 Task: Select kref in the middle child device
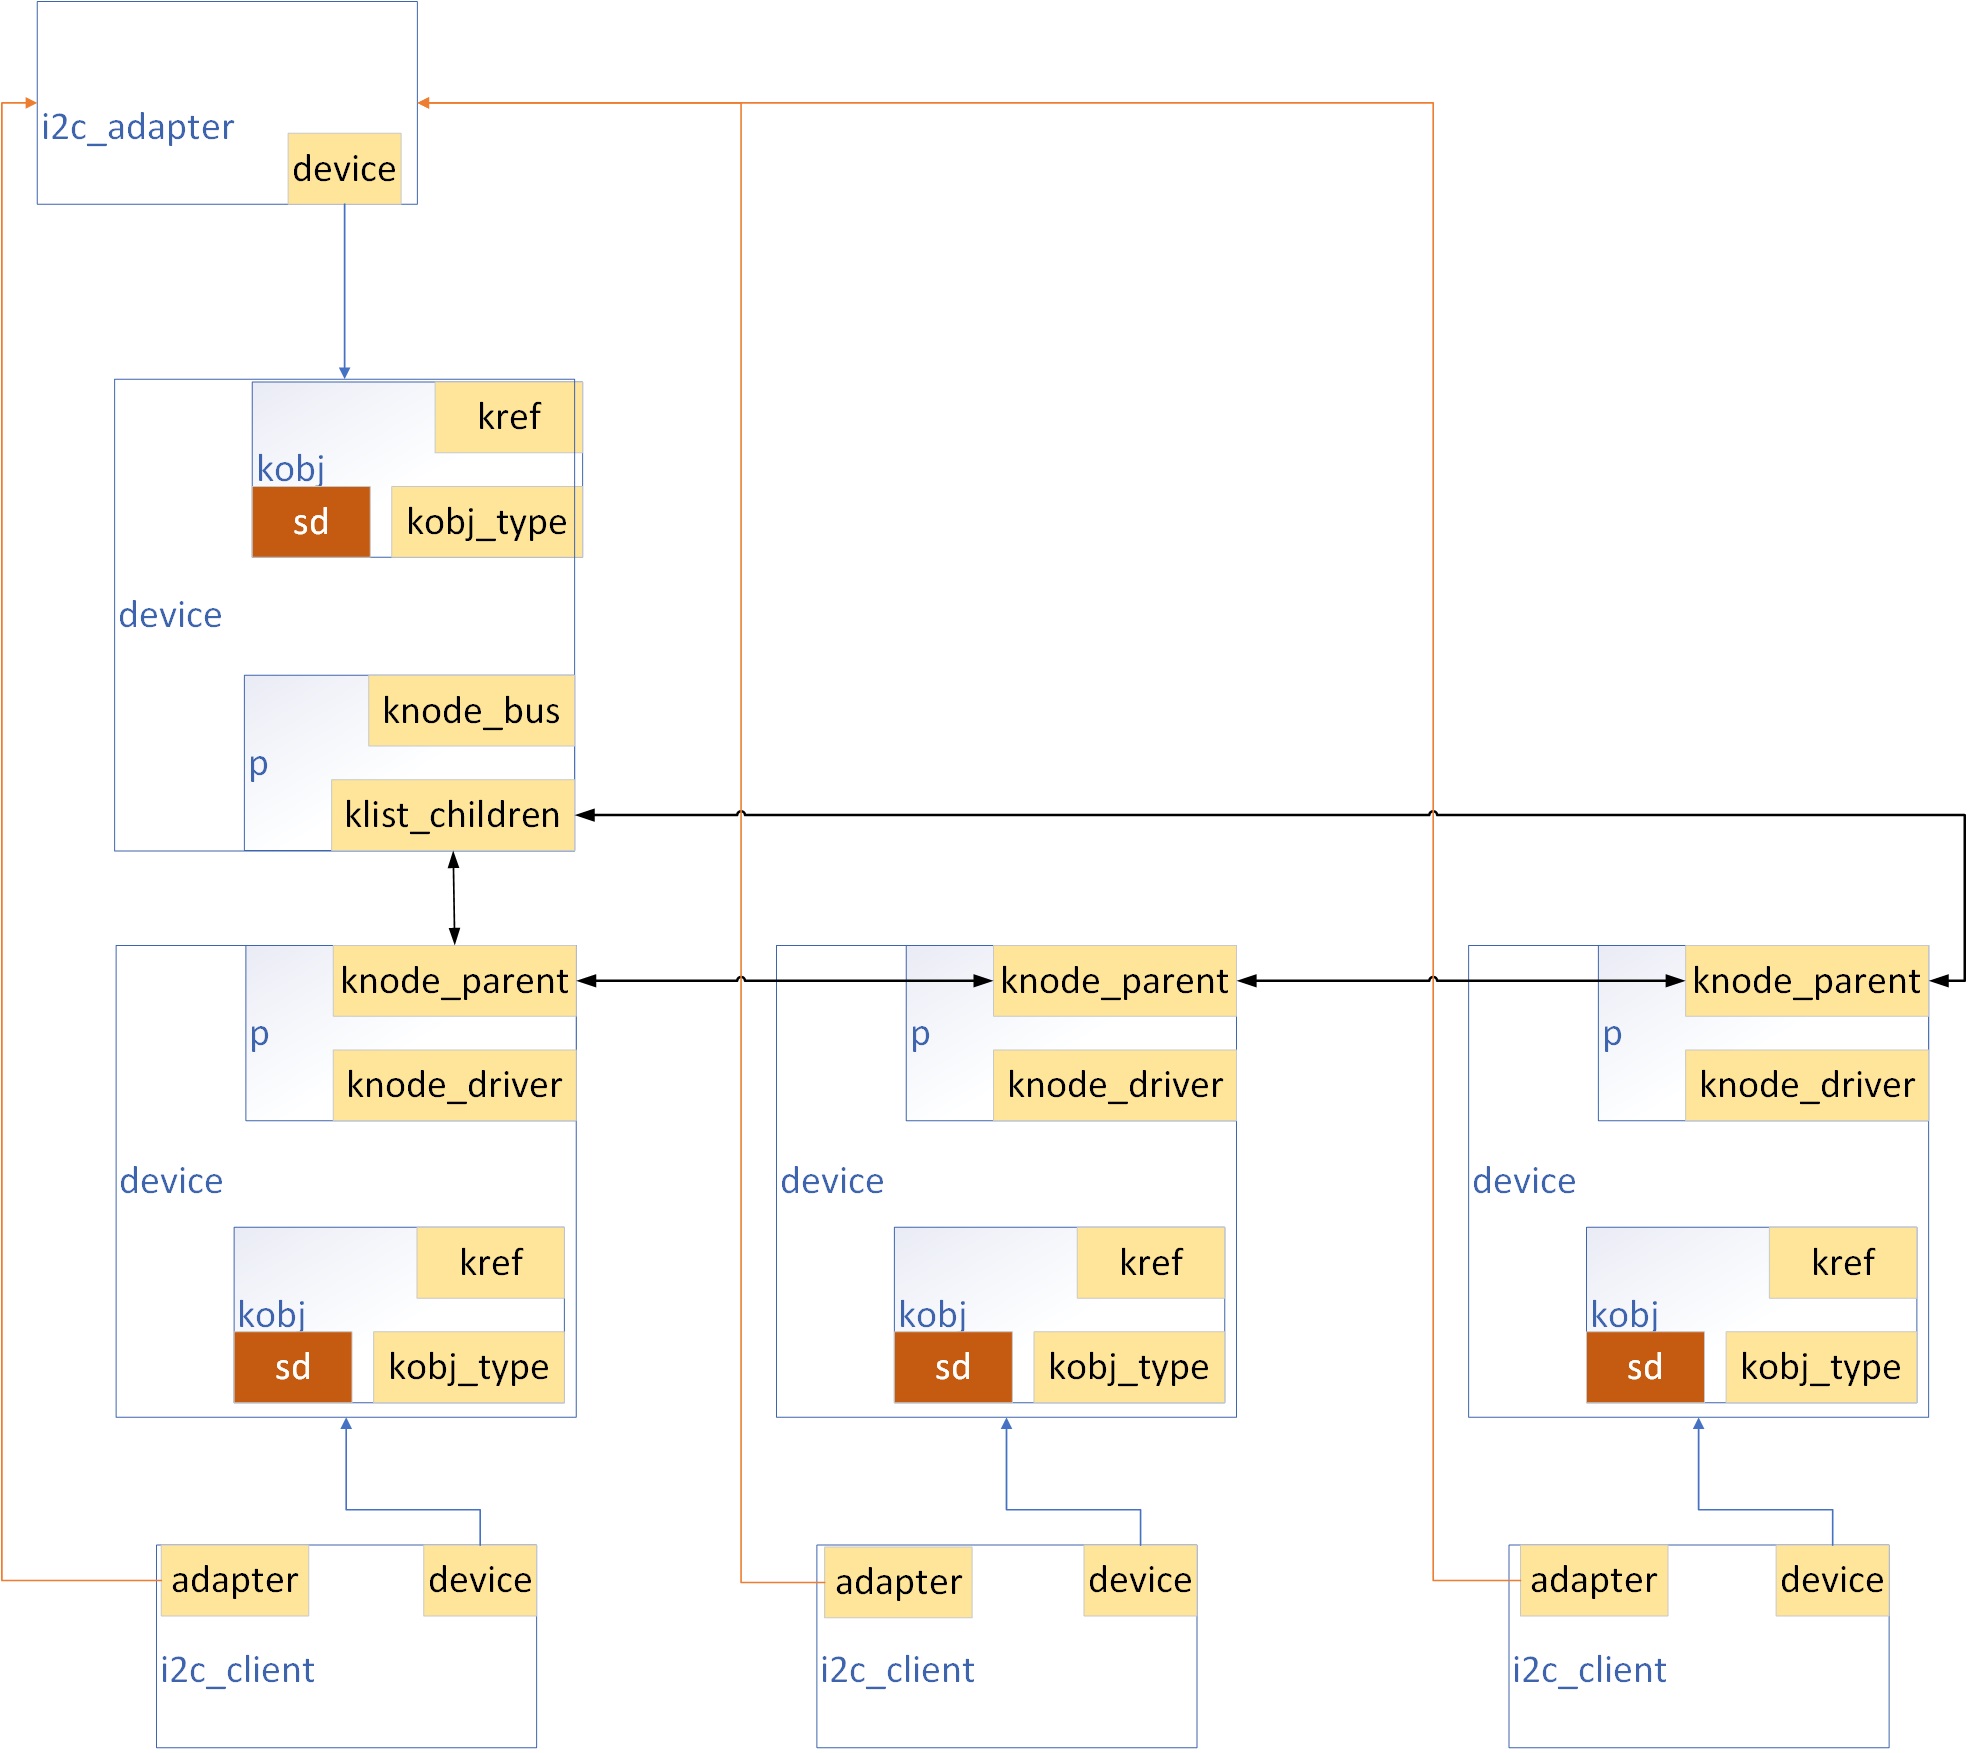pos(1150,1263)
